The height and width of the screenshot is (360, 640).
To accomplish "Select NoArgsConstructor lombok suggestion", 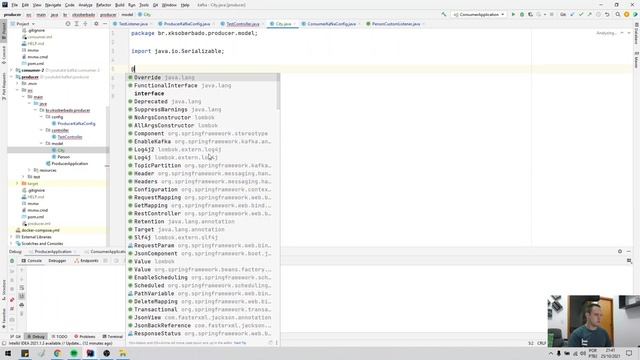I will pos(202,117).
